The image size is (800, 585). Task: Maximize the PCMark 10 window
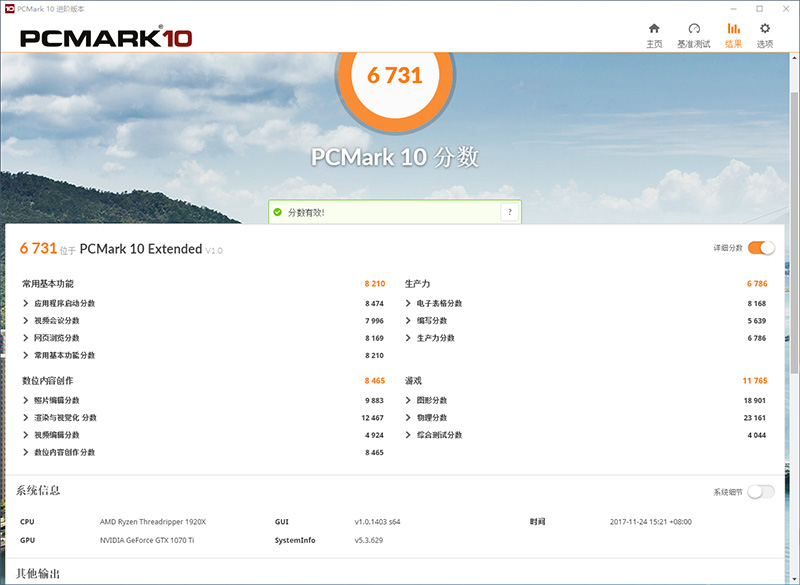[760, 9]
